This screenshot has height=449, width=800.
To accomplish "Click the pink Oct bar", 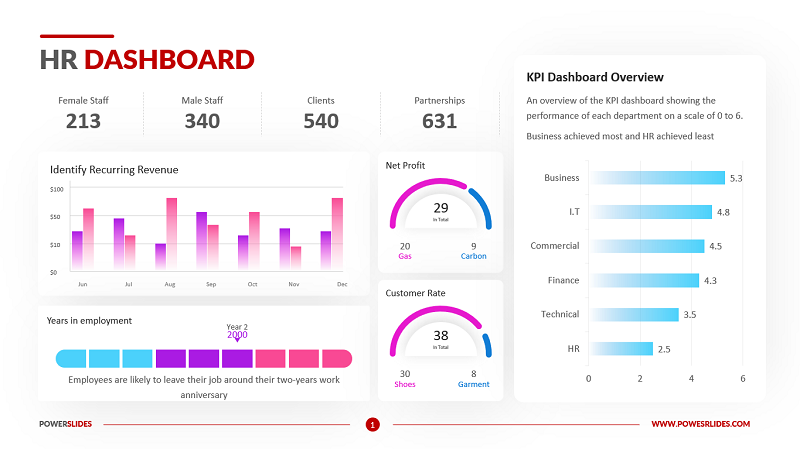I will 254,241.
